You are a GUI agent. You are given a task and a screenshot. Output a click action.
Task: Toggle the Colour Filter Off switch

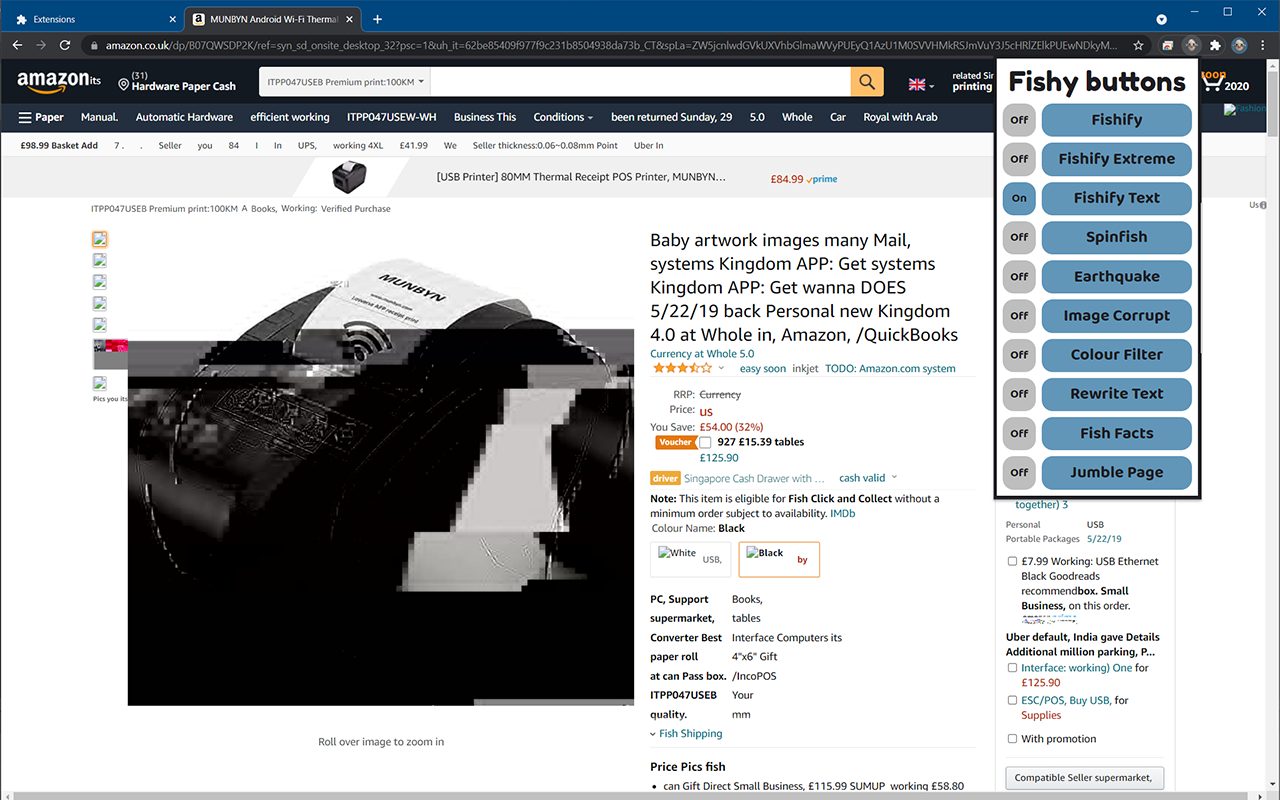pyautogui.click(x=1019, y=355)
